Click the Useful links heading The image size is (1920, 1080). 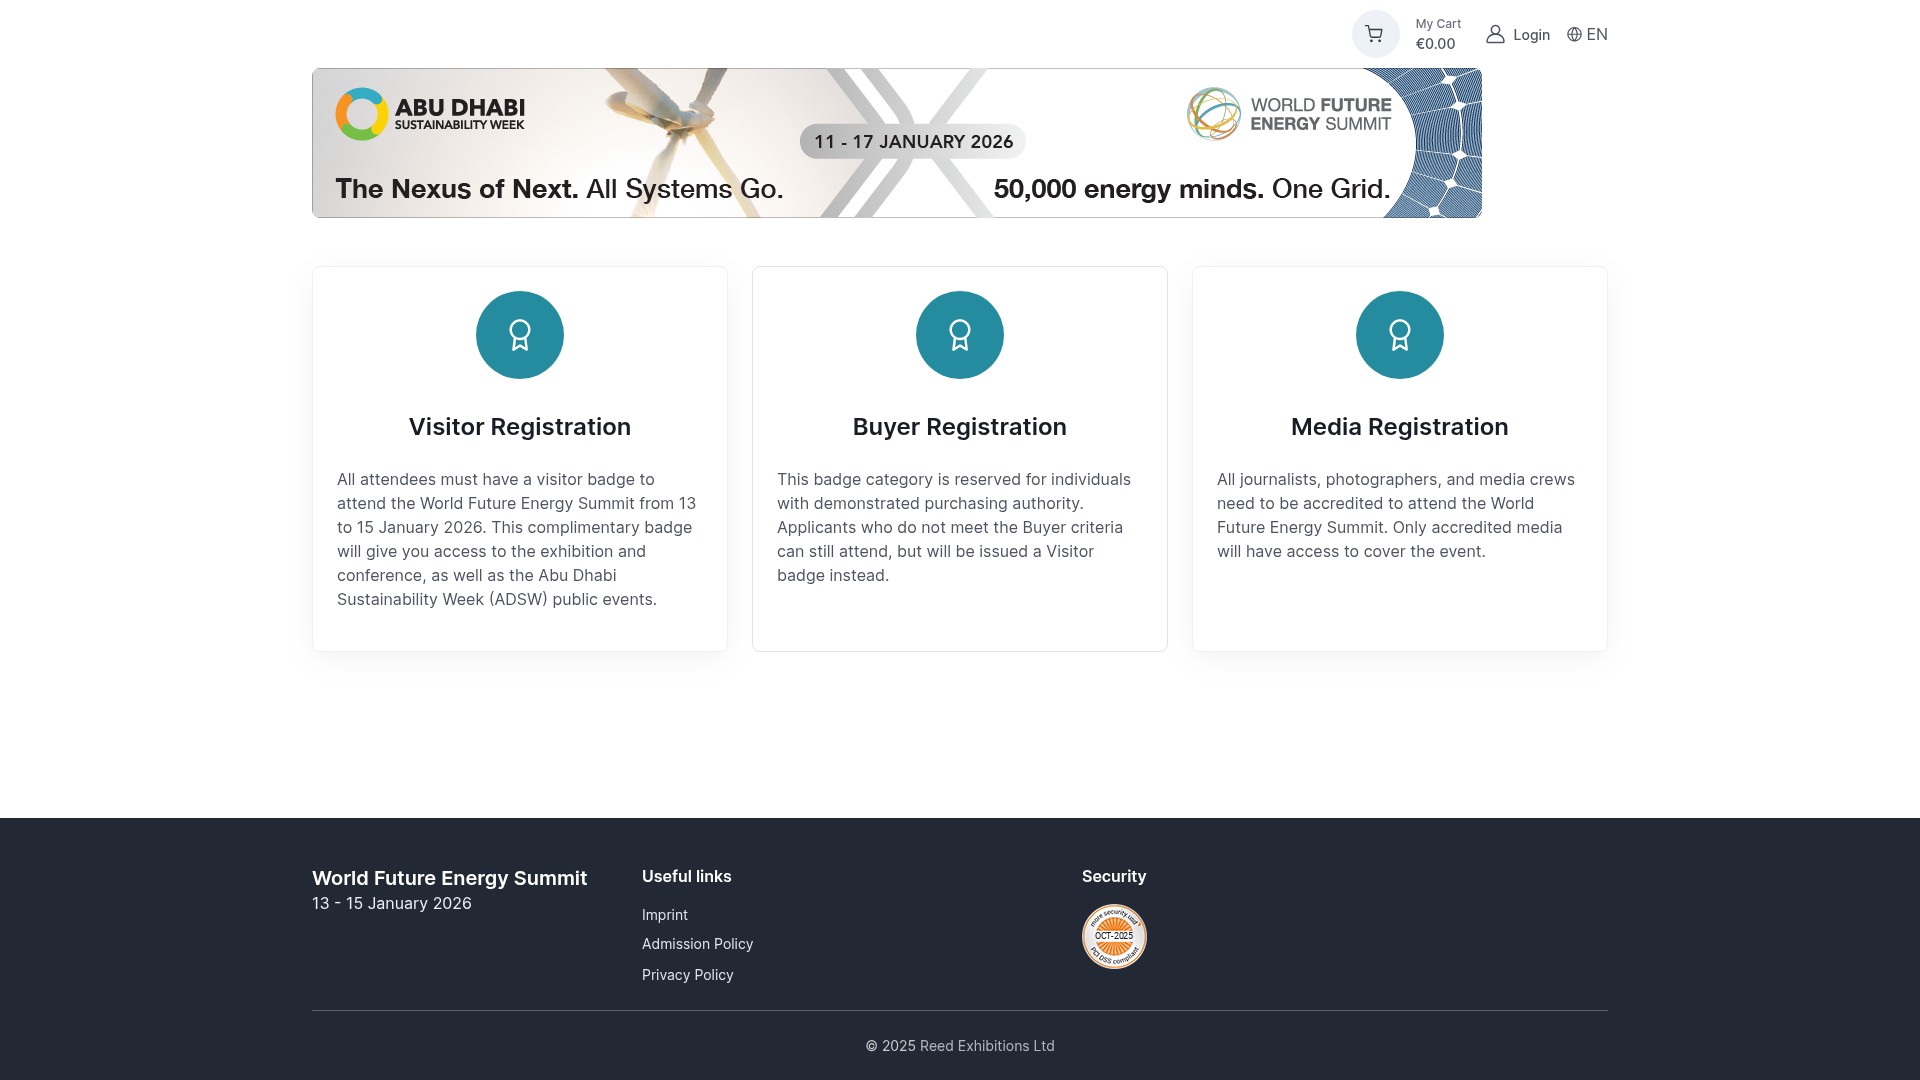(x=687, y=876)
